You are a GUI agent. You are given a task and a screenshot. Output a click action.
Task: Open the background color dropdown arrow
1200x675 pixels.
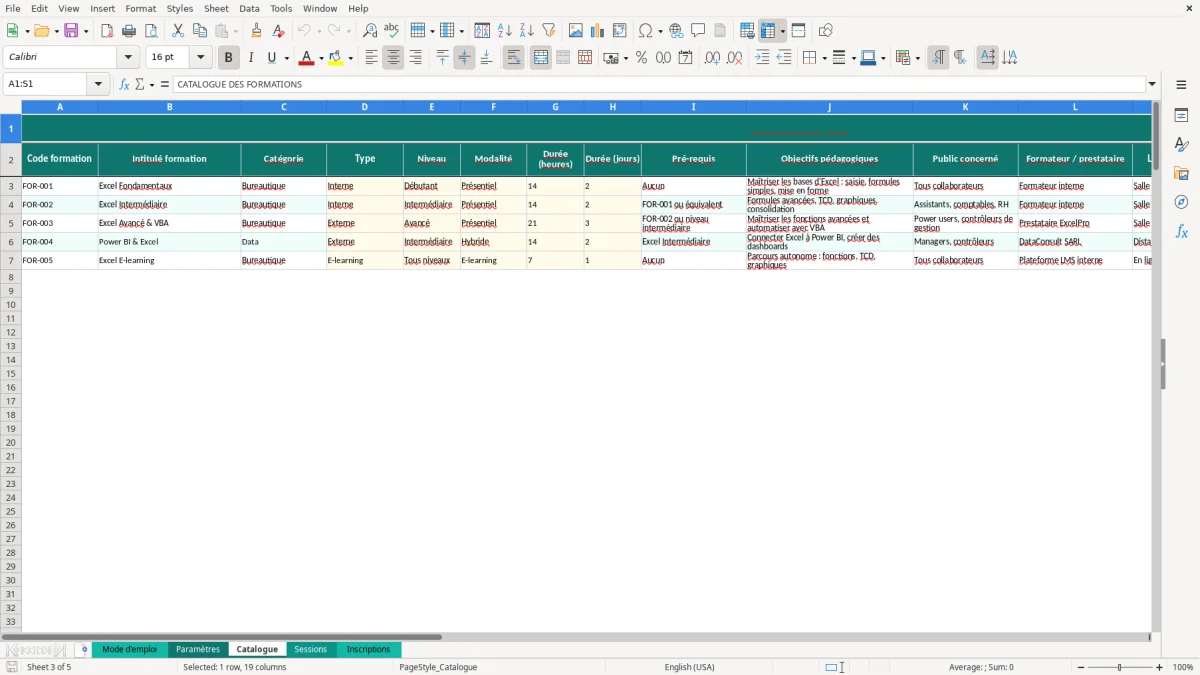(x=350, y=58)
